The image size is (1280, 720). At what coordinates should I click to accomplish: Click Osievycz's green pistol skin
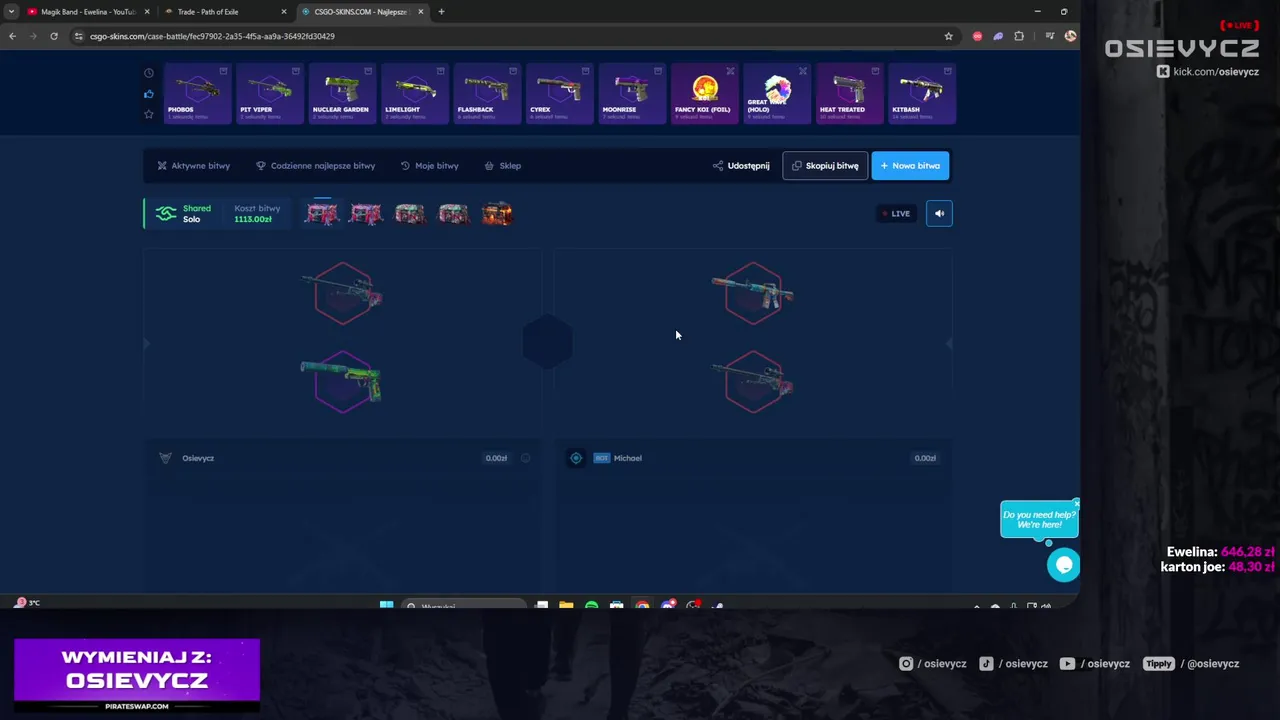tap(342, 381)
